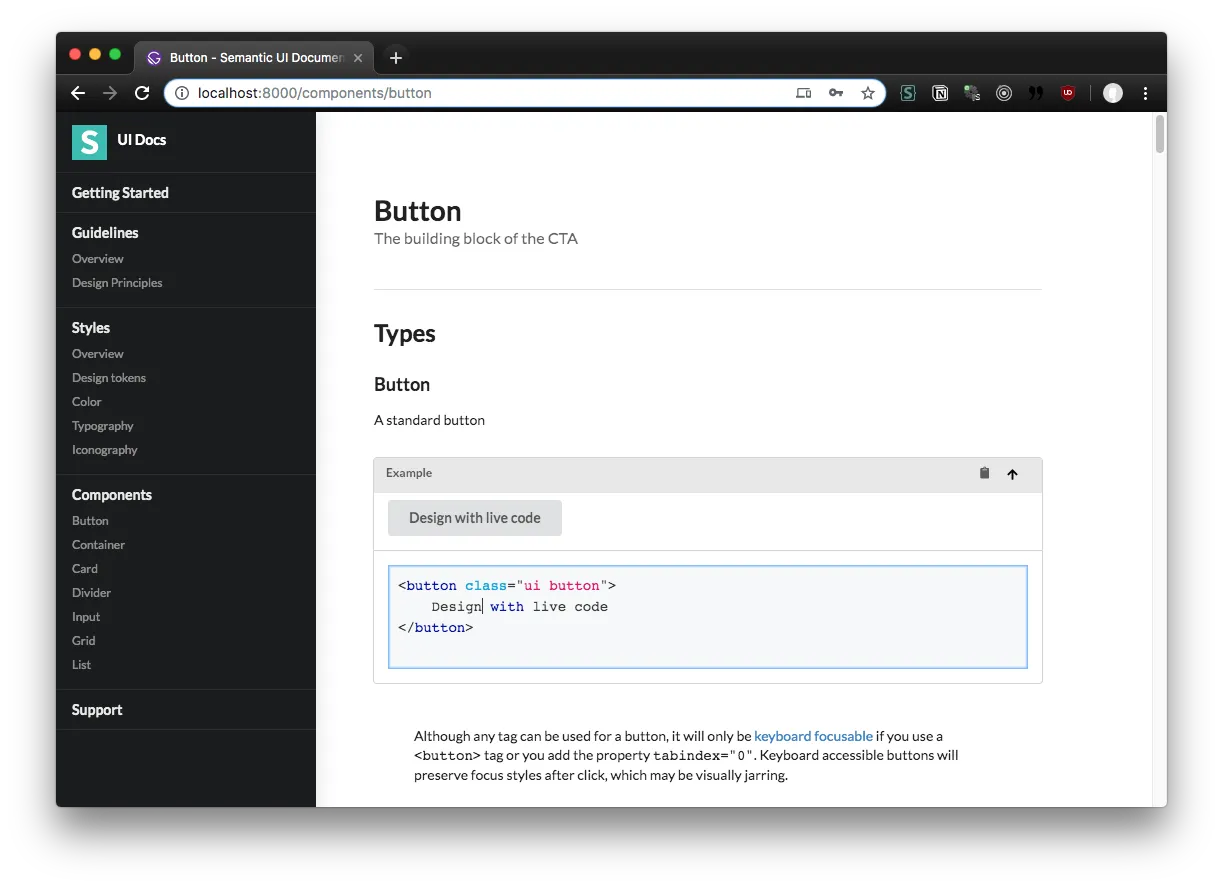The width and height of the screenshot is (1223, 887).
Task: Switch to the Button Semantic UI tab
Action: [x=250, y=57]
